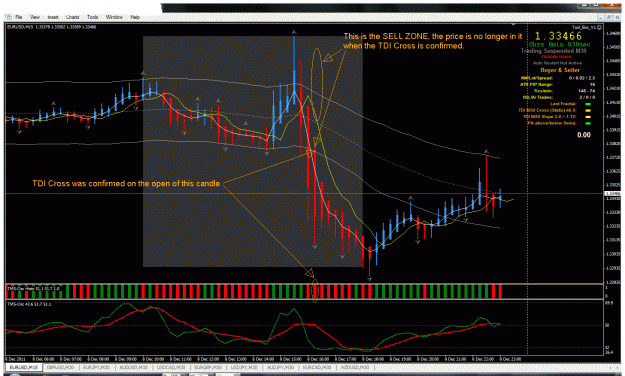Switch to the AUDUSD_M30 chart tab
This screenshot has height=376, width=625.
[134, 367]
